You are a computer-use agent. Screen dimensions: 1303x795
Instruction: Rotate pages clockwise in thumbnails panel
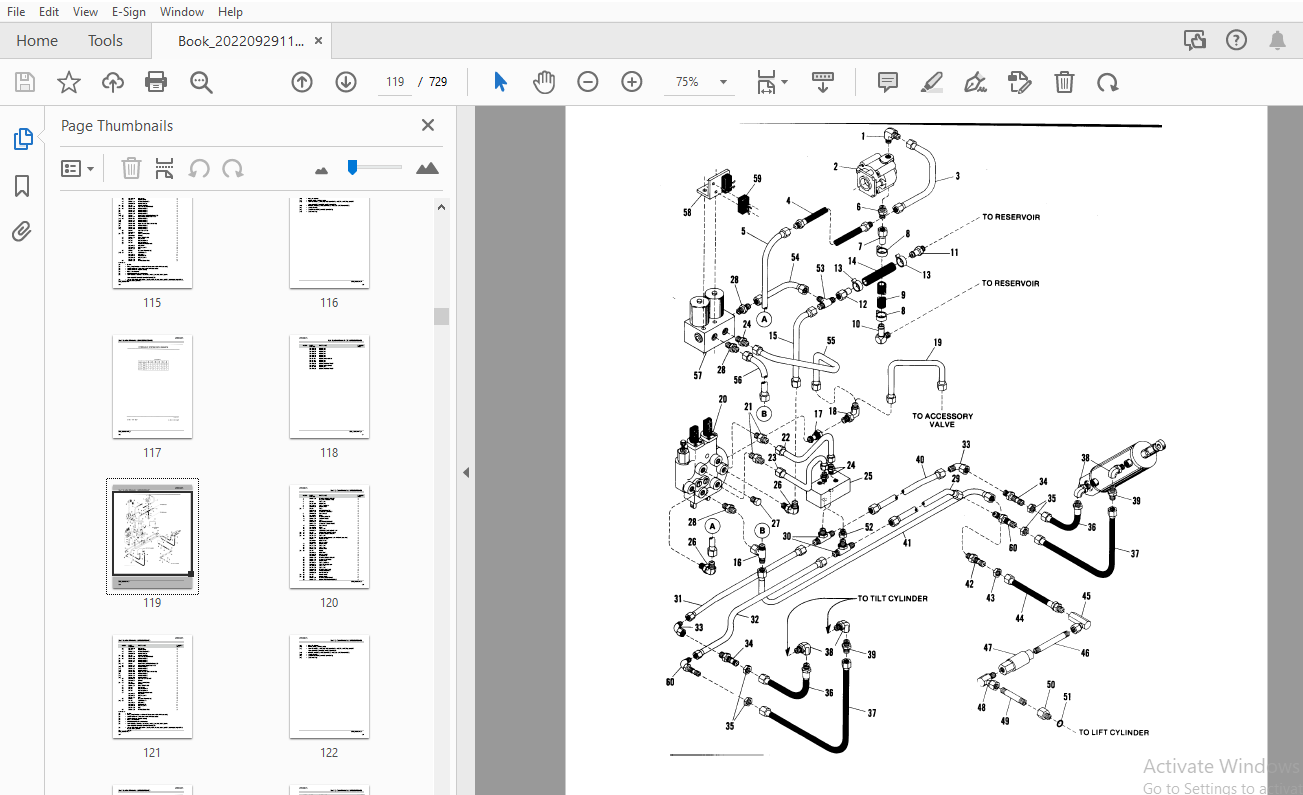[x=233, y=168]
